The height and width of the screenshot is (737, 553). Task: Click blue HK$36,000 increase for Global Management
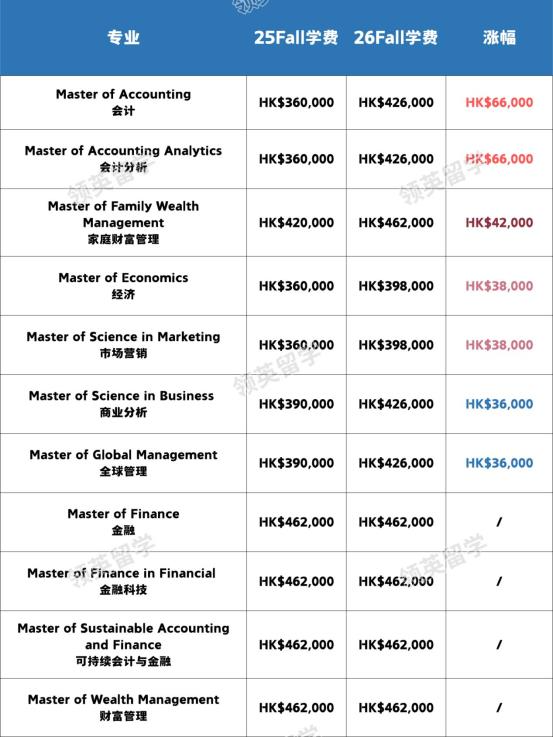pyautogui.click(x=499, y=463)
